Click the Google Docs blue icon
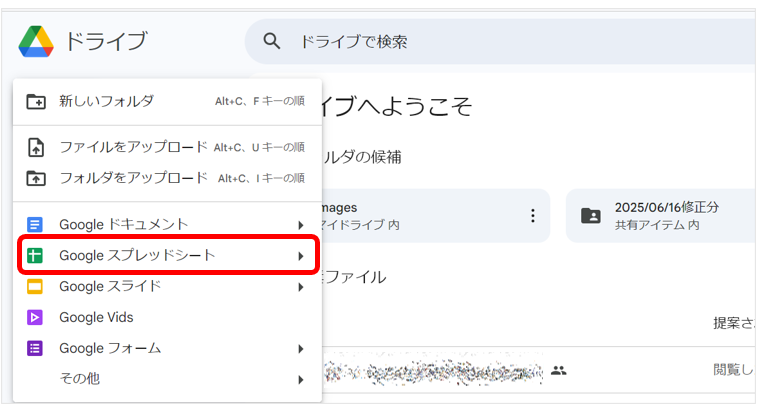This screenshot has width=760, height=410. point(35,224)
